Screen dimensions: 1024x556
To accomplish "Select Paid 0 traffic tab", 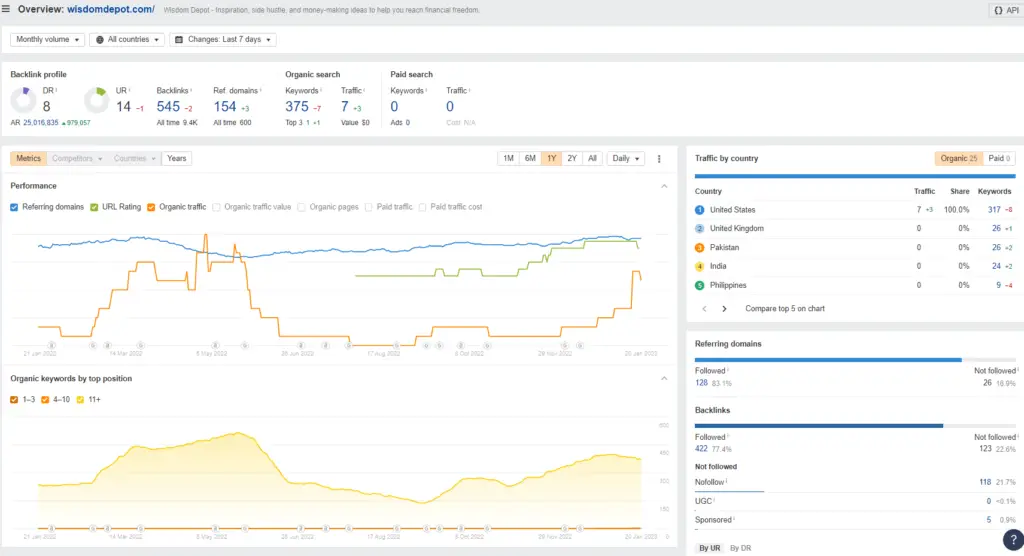I will tap(999, 159).
